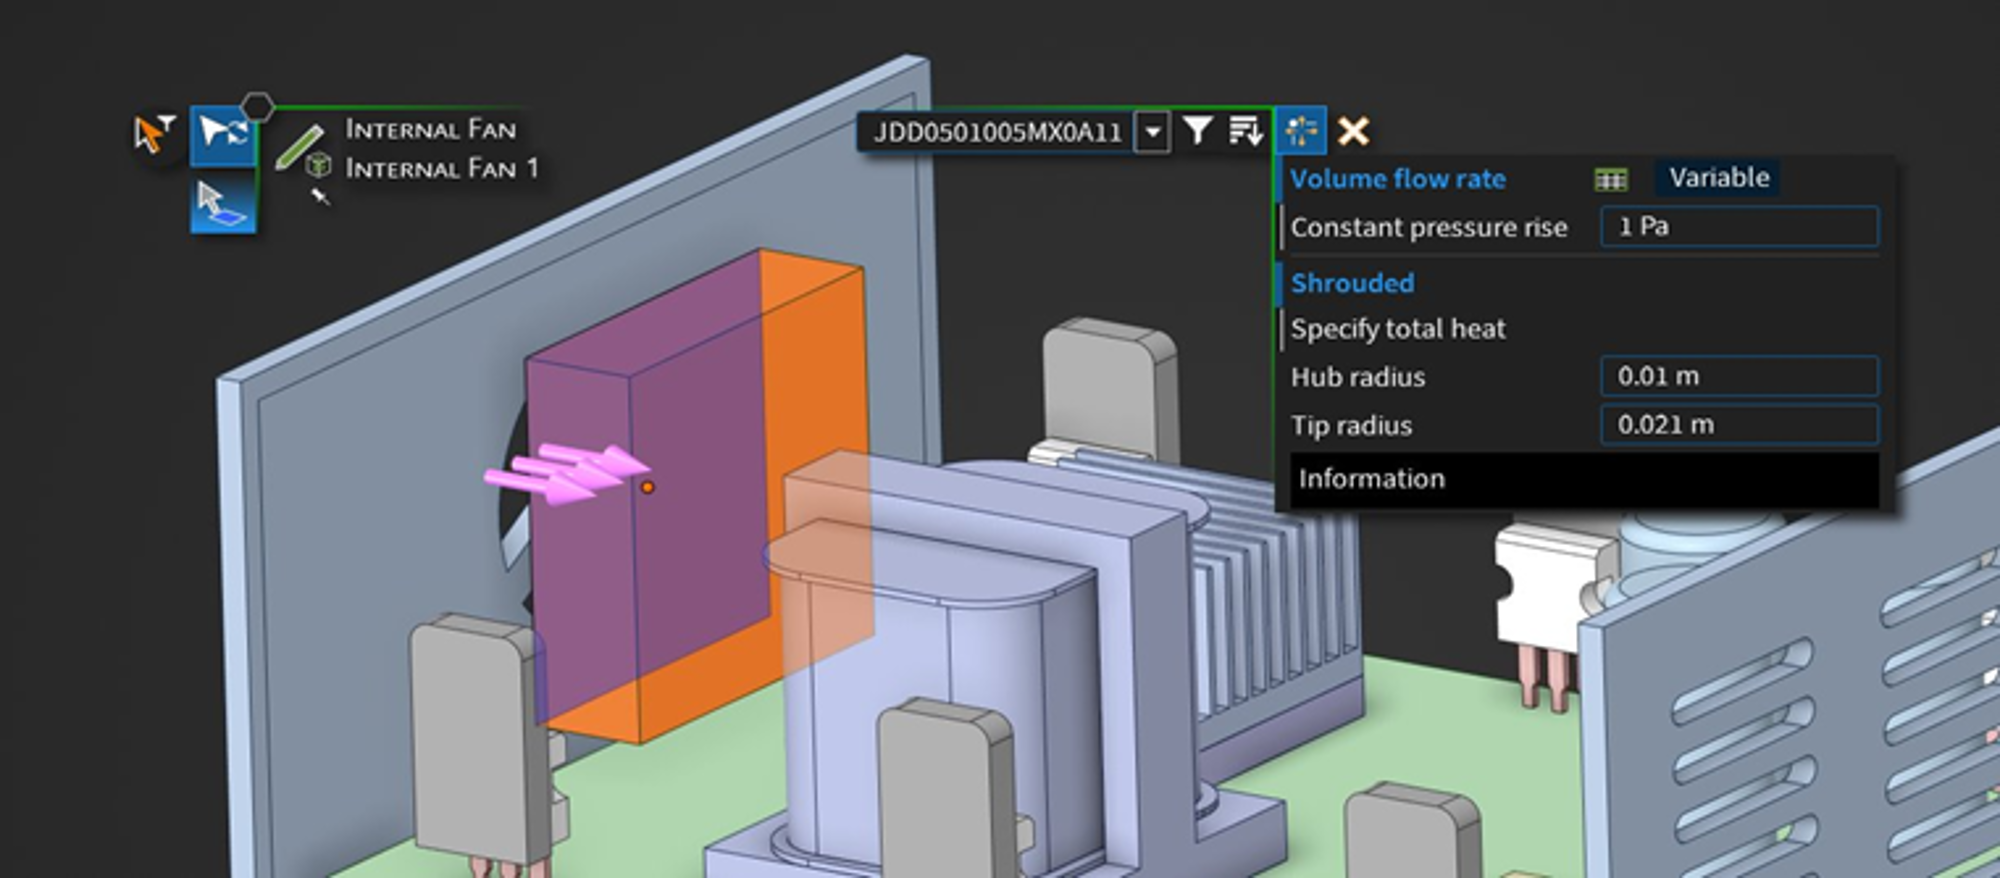2000x878 pixels.
Task: Click the Hub radius input field
Action: 1738,377
